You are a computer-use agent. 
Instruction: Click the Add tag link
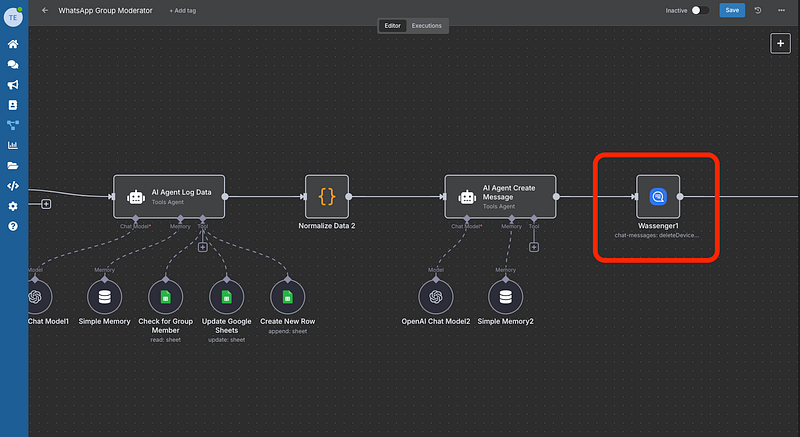[183, 10]
